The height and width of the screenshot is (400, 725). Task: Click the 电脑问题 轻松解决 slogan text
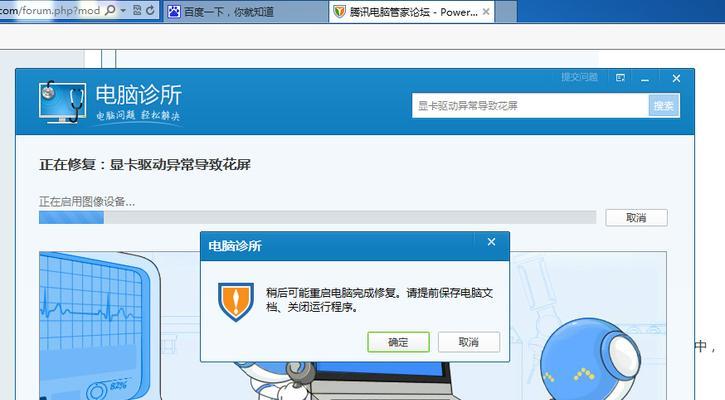coord(138,116)
